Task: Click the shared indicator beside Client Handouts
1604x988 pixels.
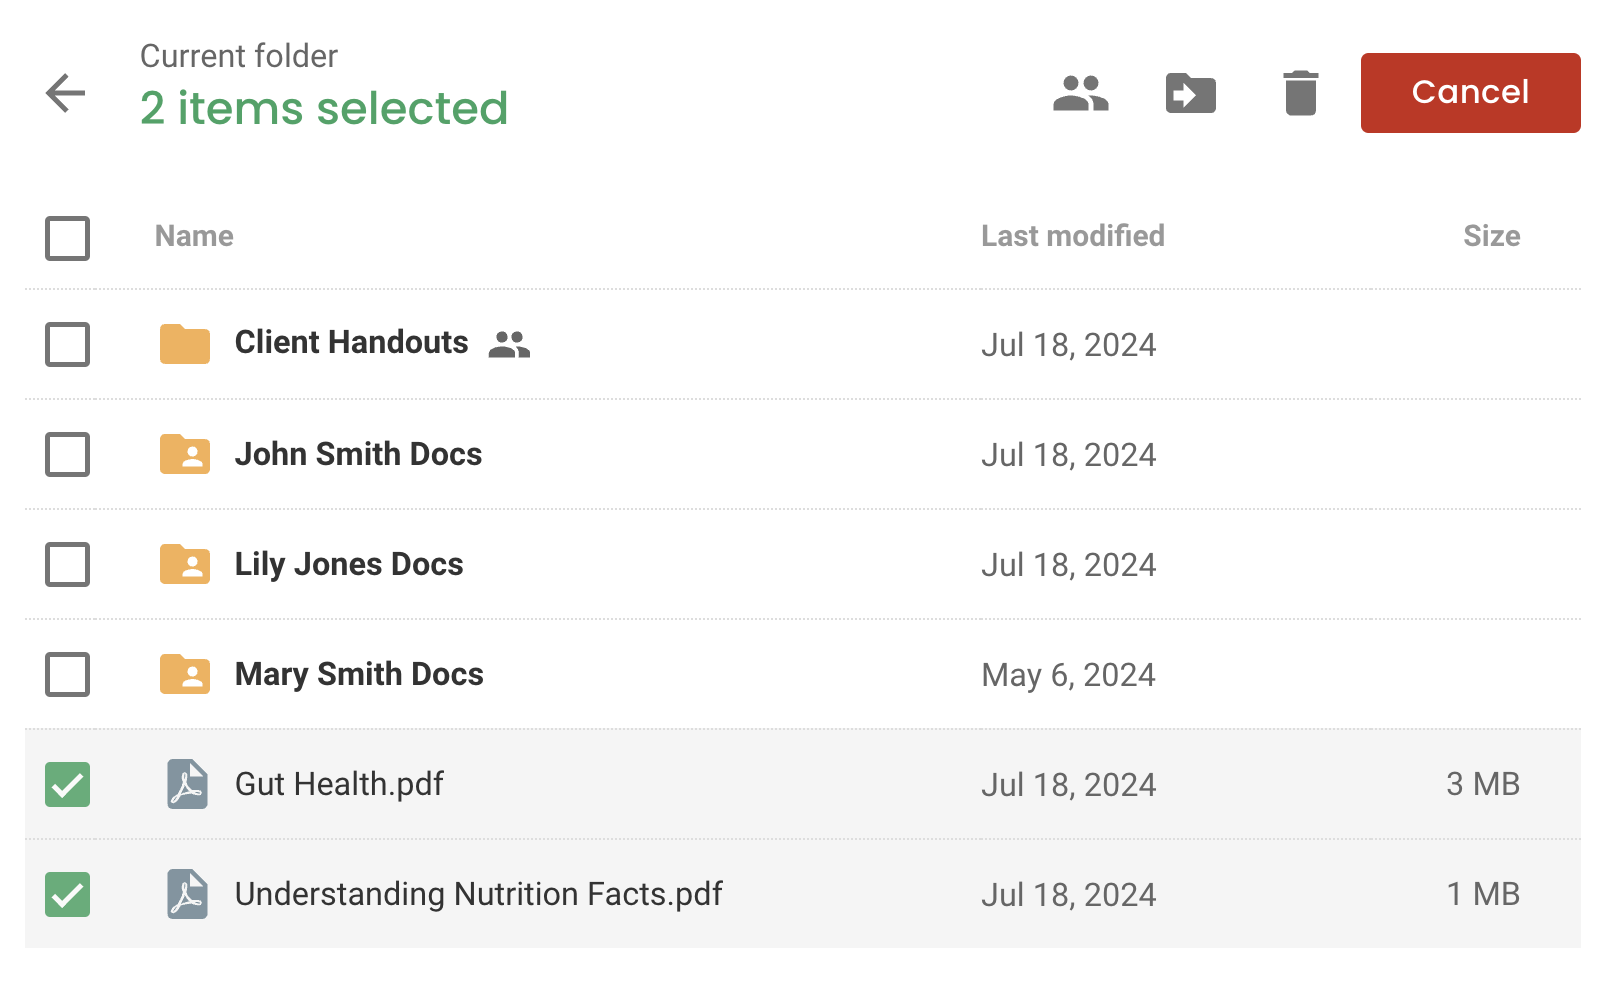Action: [x=509, y=344]
